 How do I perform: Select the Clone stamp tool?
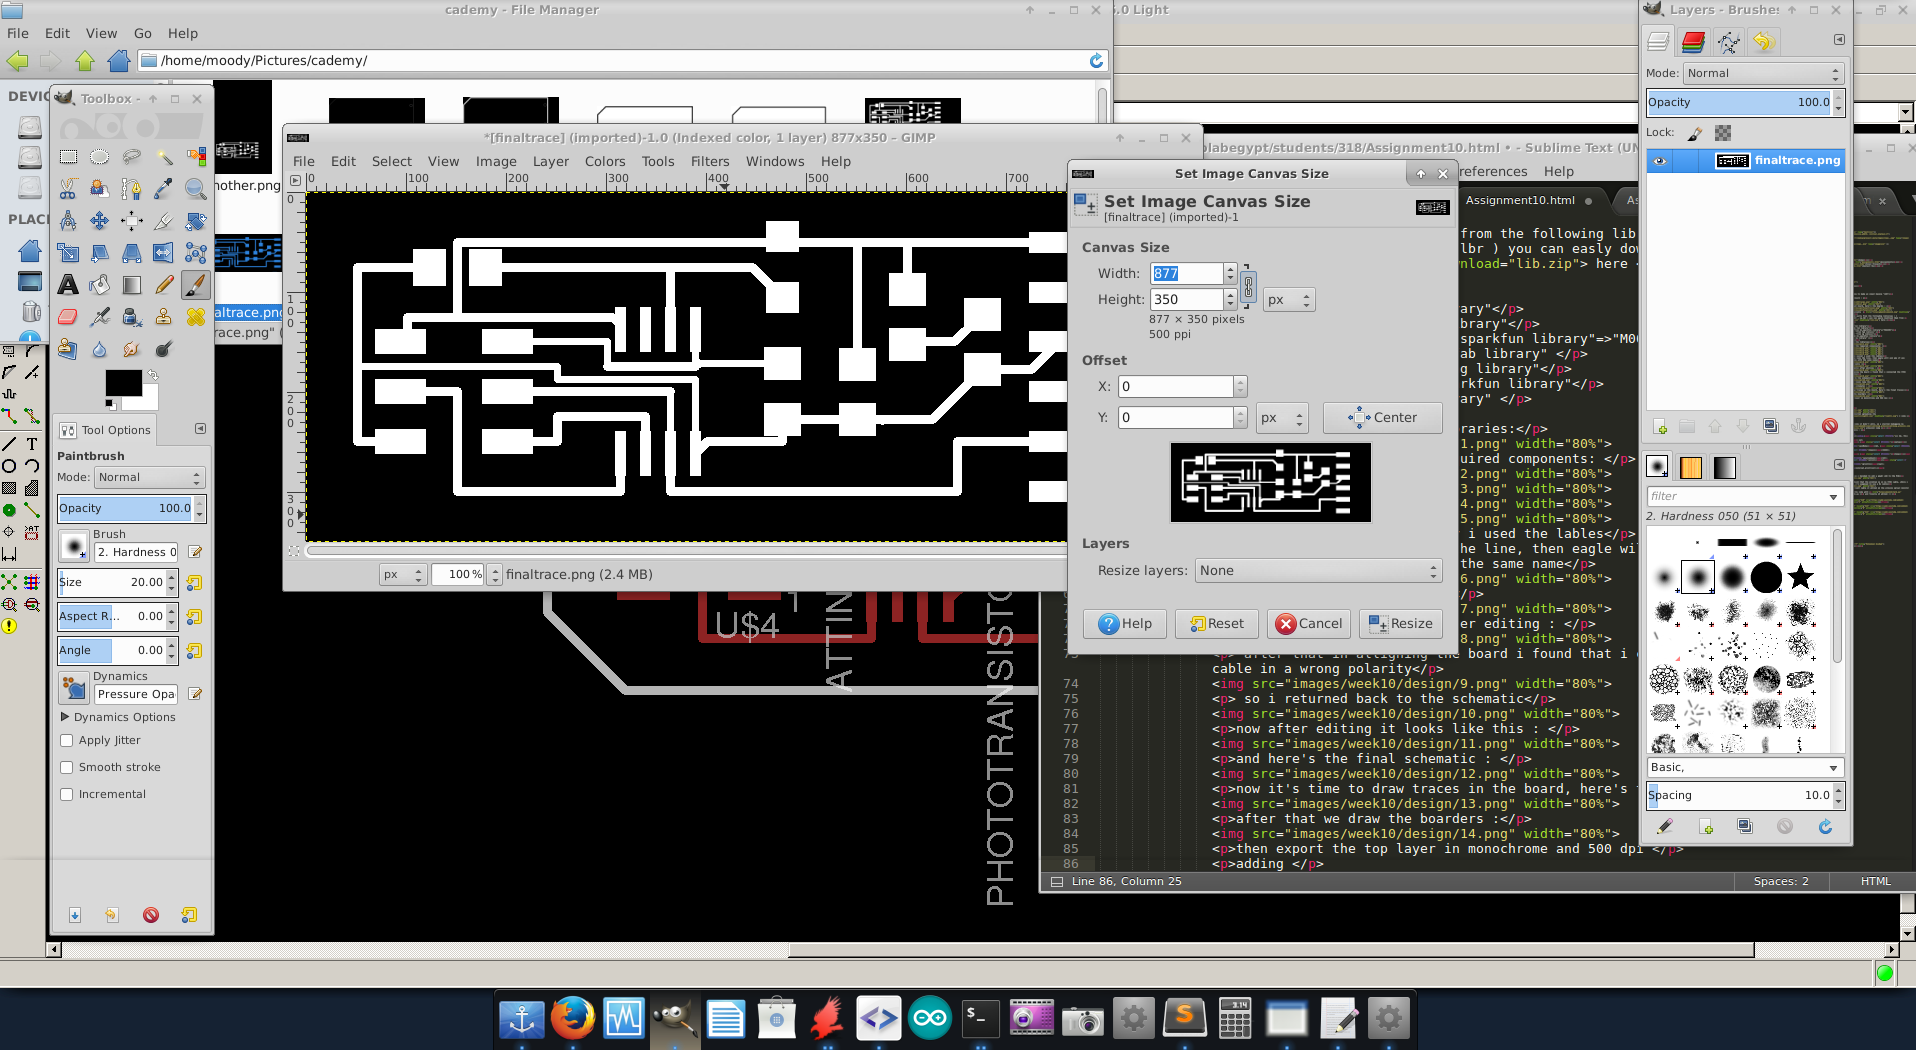point(164,317)
